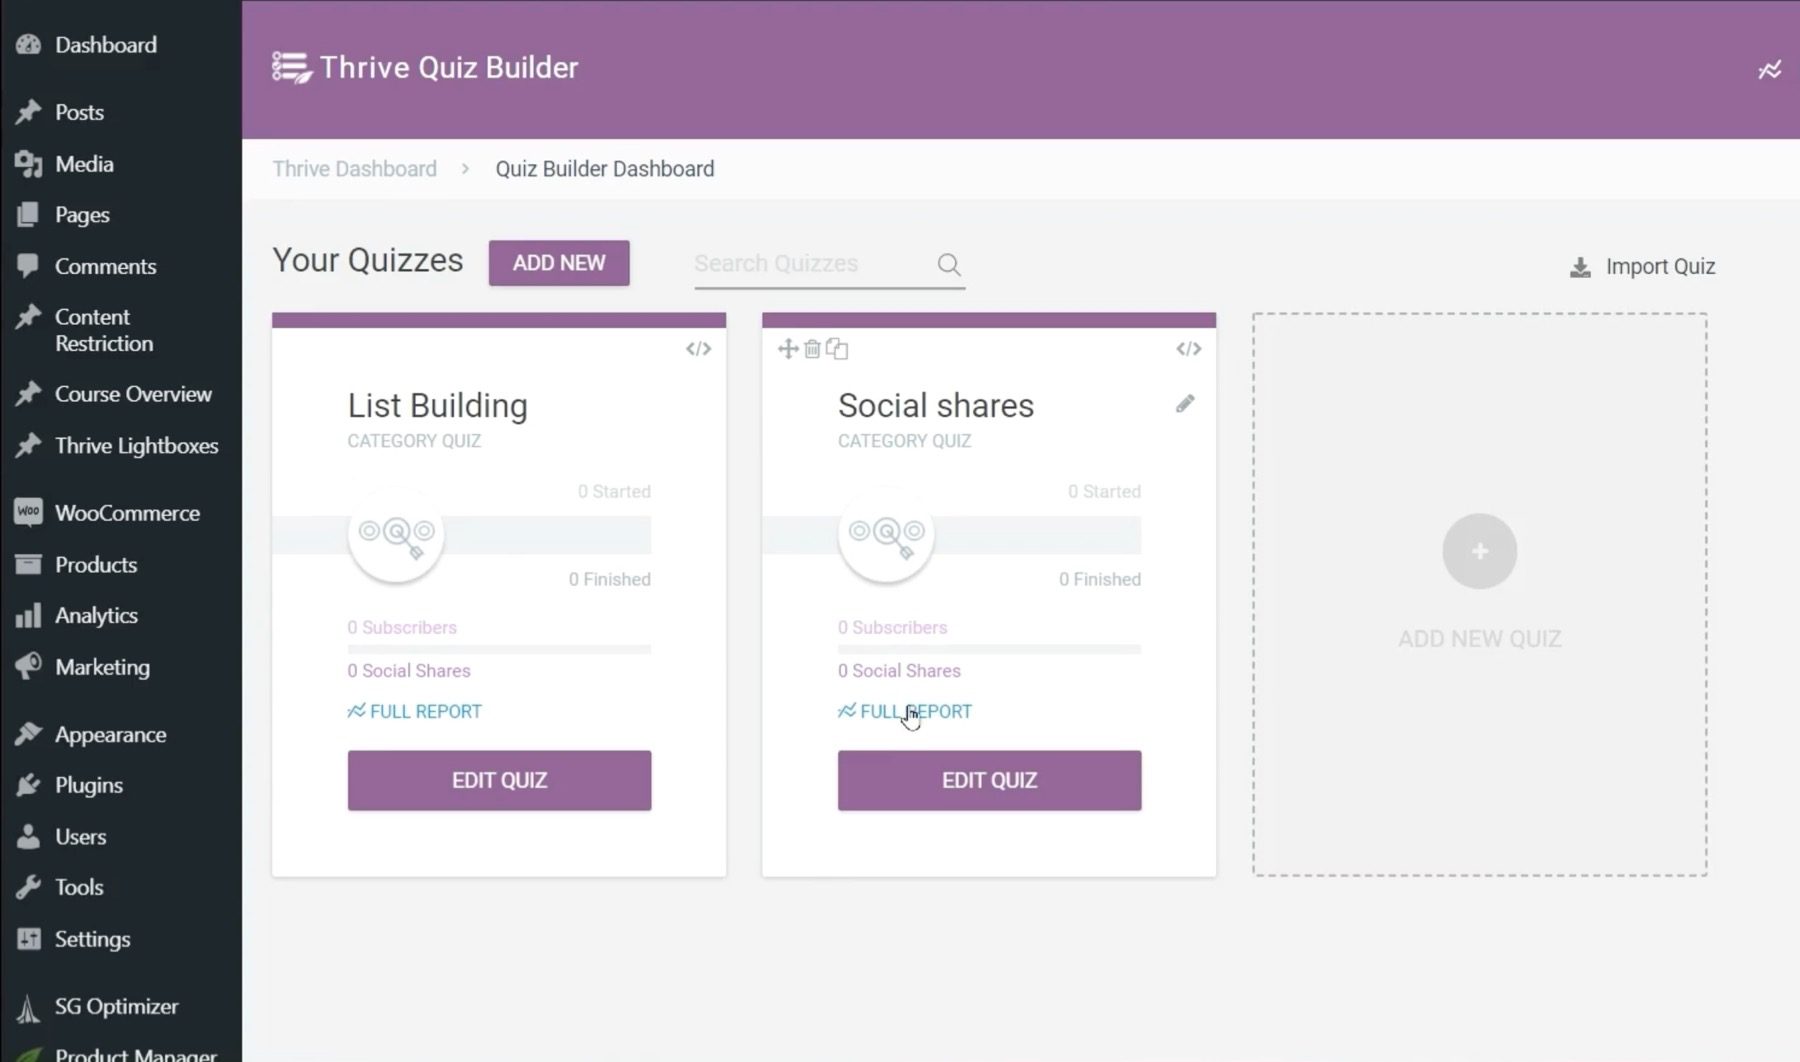Get embed code for Social shares quiz
Viewport: 1800px width, 1062px height.
1187,349
